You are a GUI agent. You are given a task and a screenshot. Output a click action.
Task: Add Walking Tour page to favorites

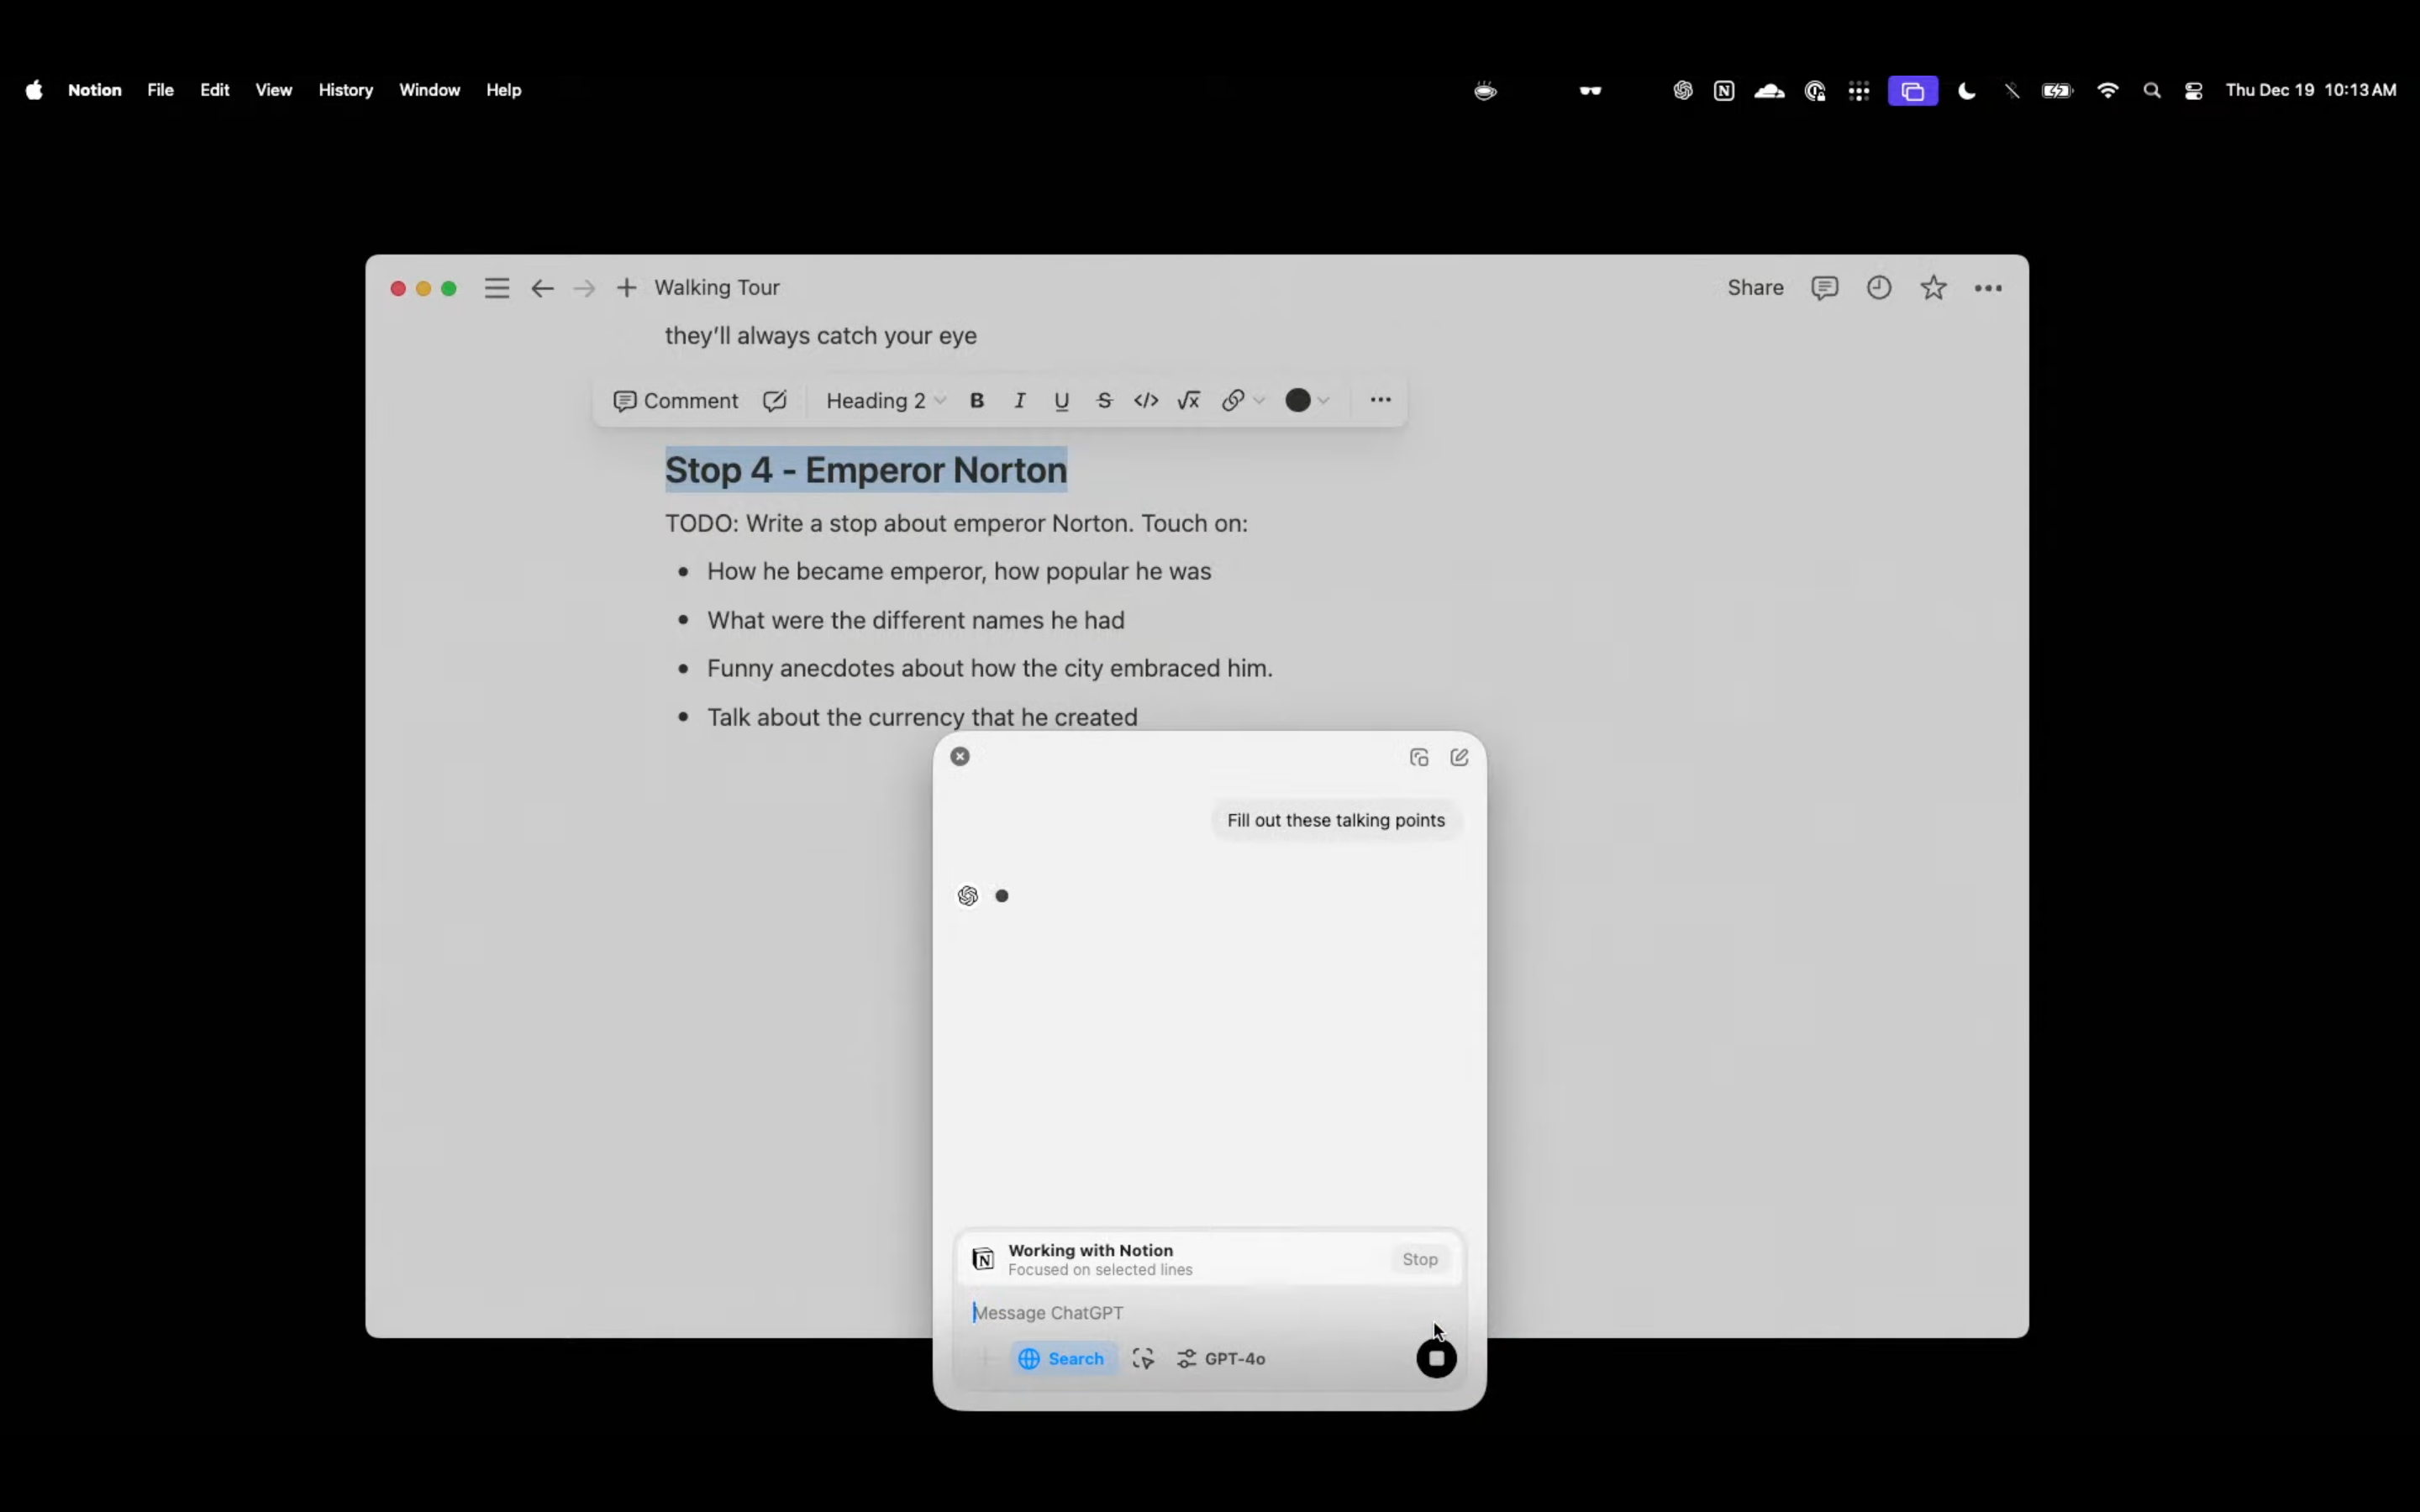click(x=1933, y=288)
